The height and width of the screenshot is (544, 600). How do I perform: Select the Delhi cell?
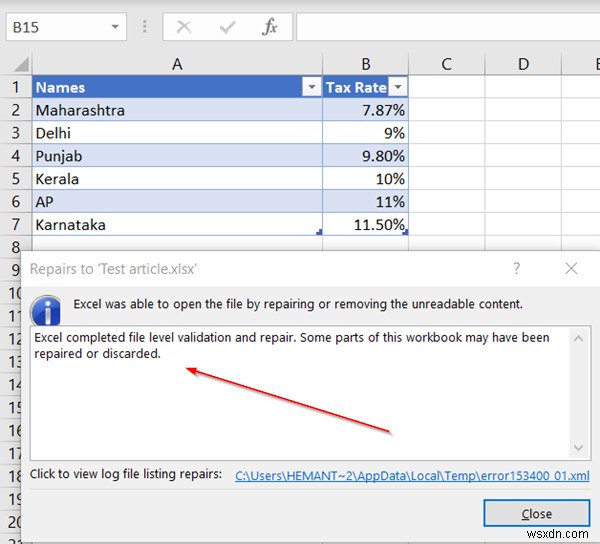pos(177,133)
